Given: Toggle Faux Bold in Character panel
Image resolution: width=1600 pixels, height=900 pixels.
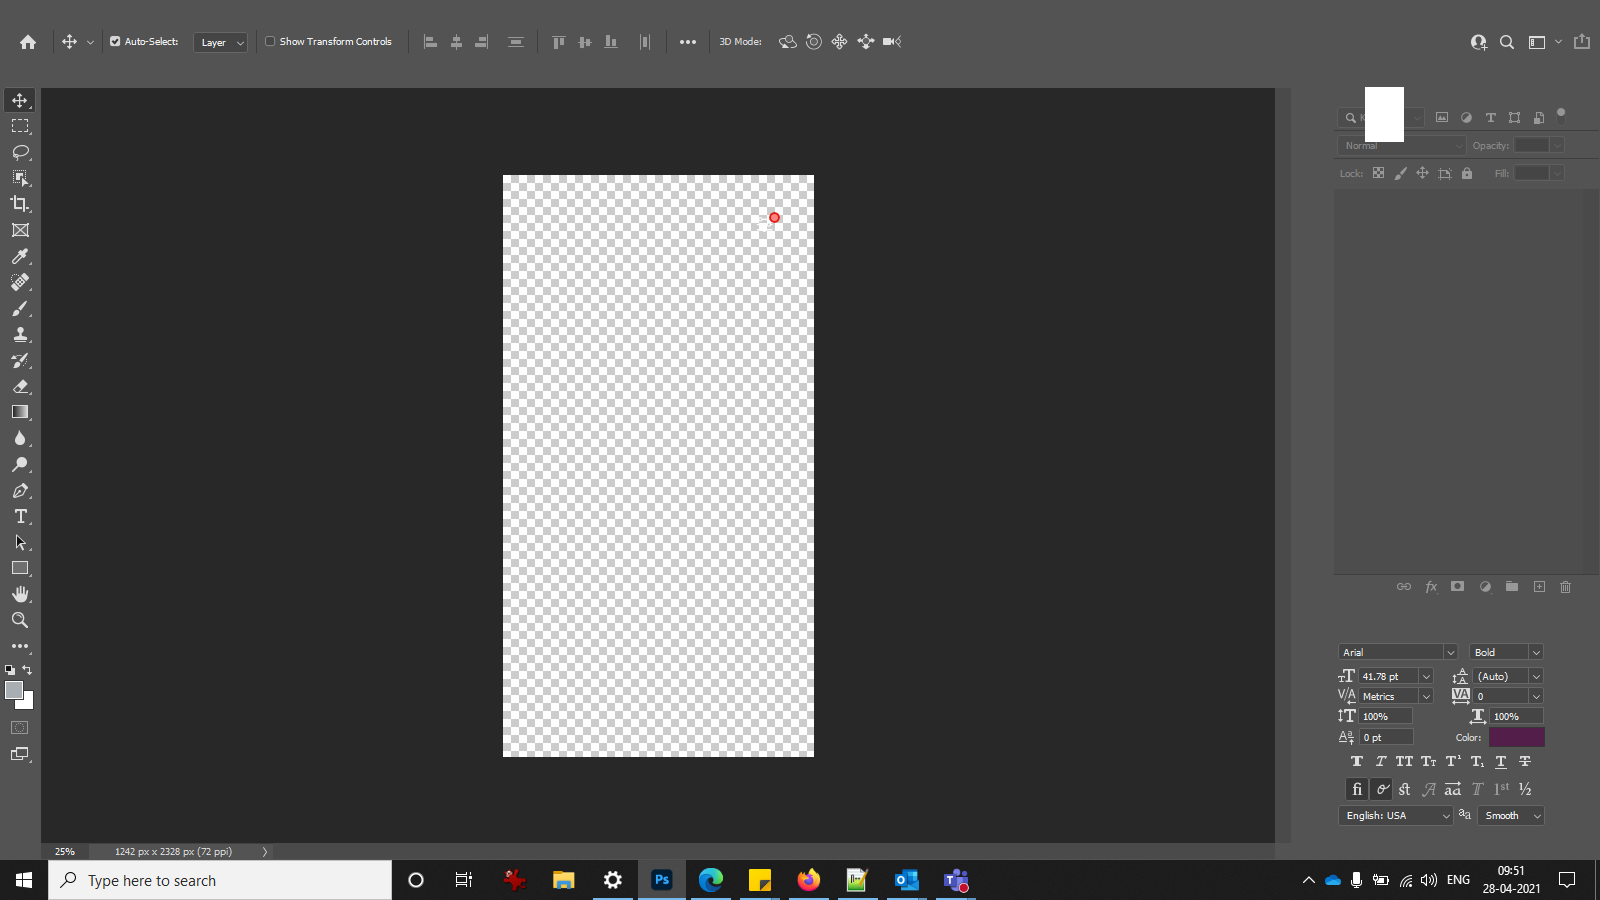Looking at the screenshot, I should point(1357,762).
